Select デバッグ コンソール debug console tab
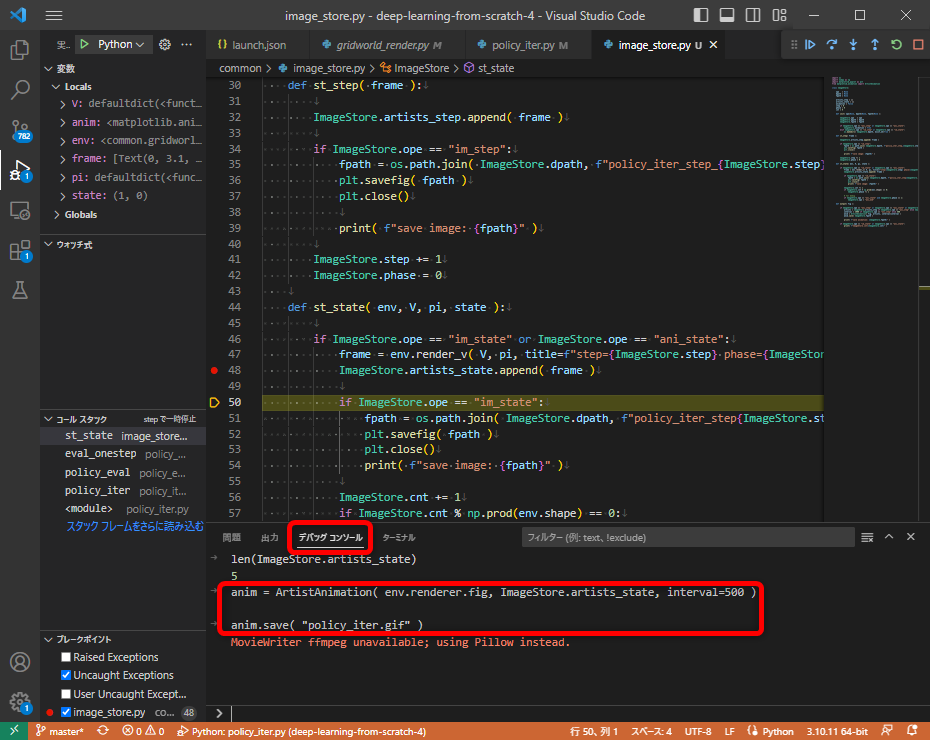 pyautogui.click(x=330, y=537)
